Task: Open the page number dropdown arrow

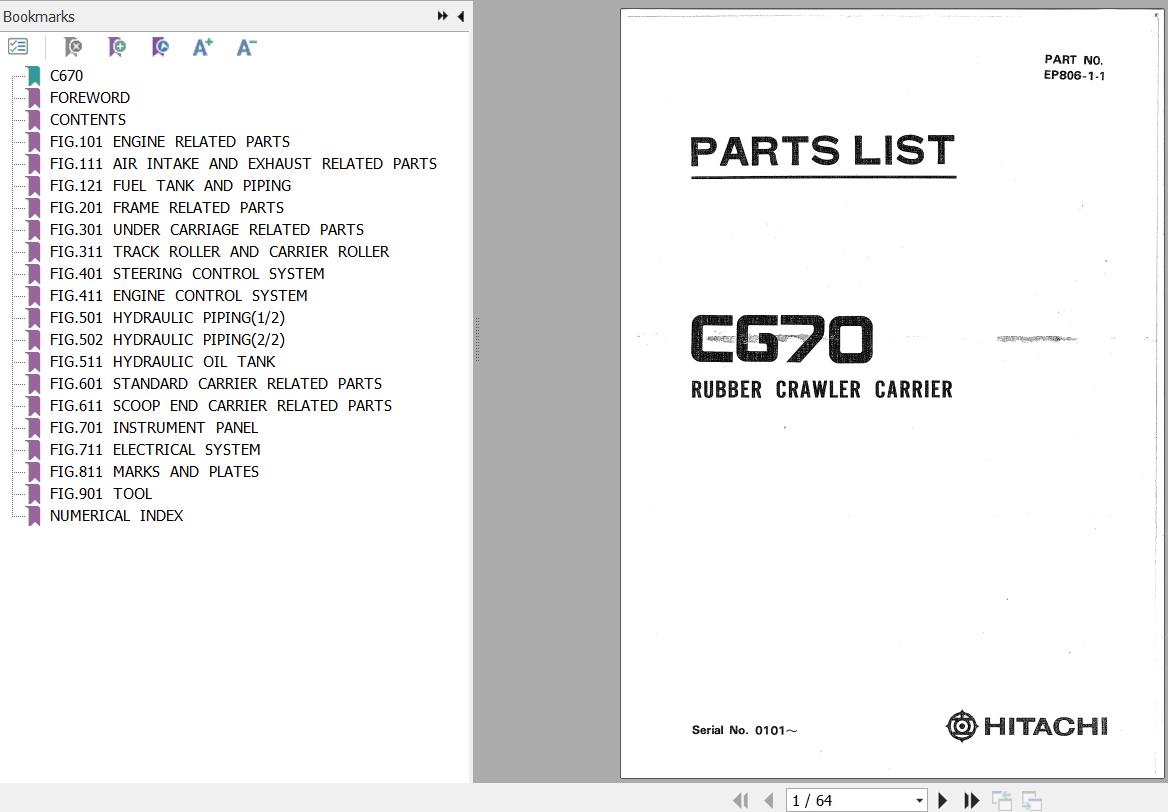Action: coord(919,801)
